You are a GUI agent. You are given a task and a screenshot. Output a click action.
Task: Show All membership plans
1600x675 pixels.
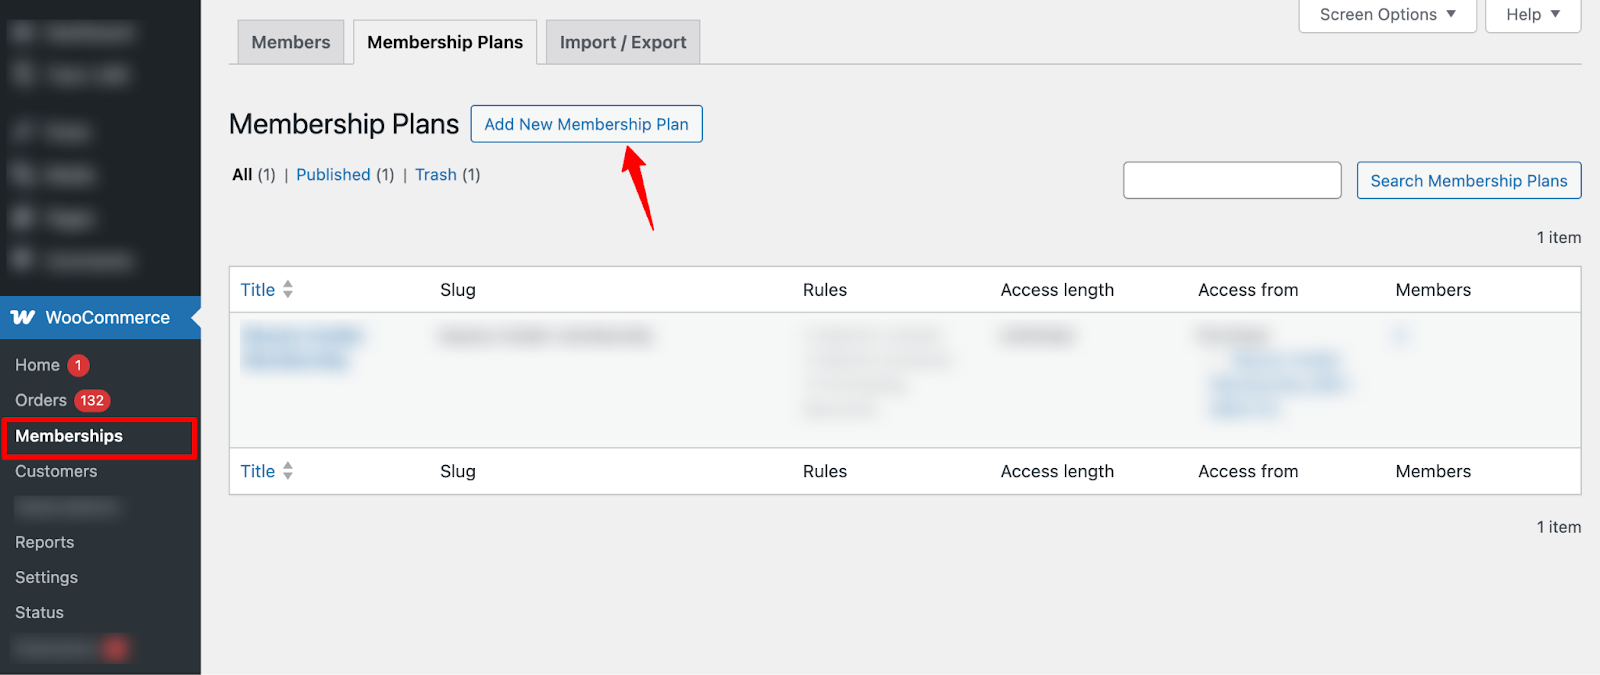[x=242, y=174]
